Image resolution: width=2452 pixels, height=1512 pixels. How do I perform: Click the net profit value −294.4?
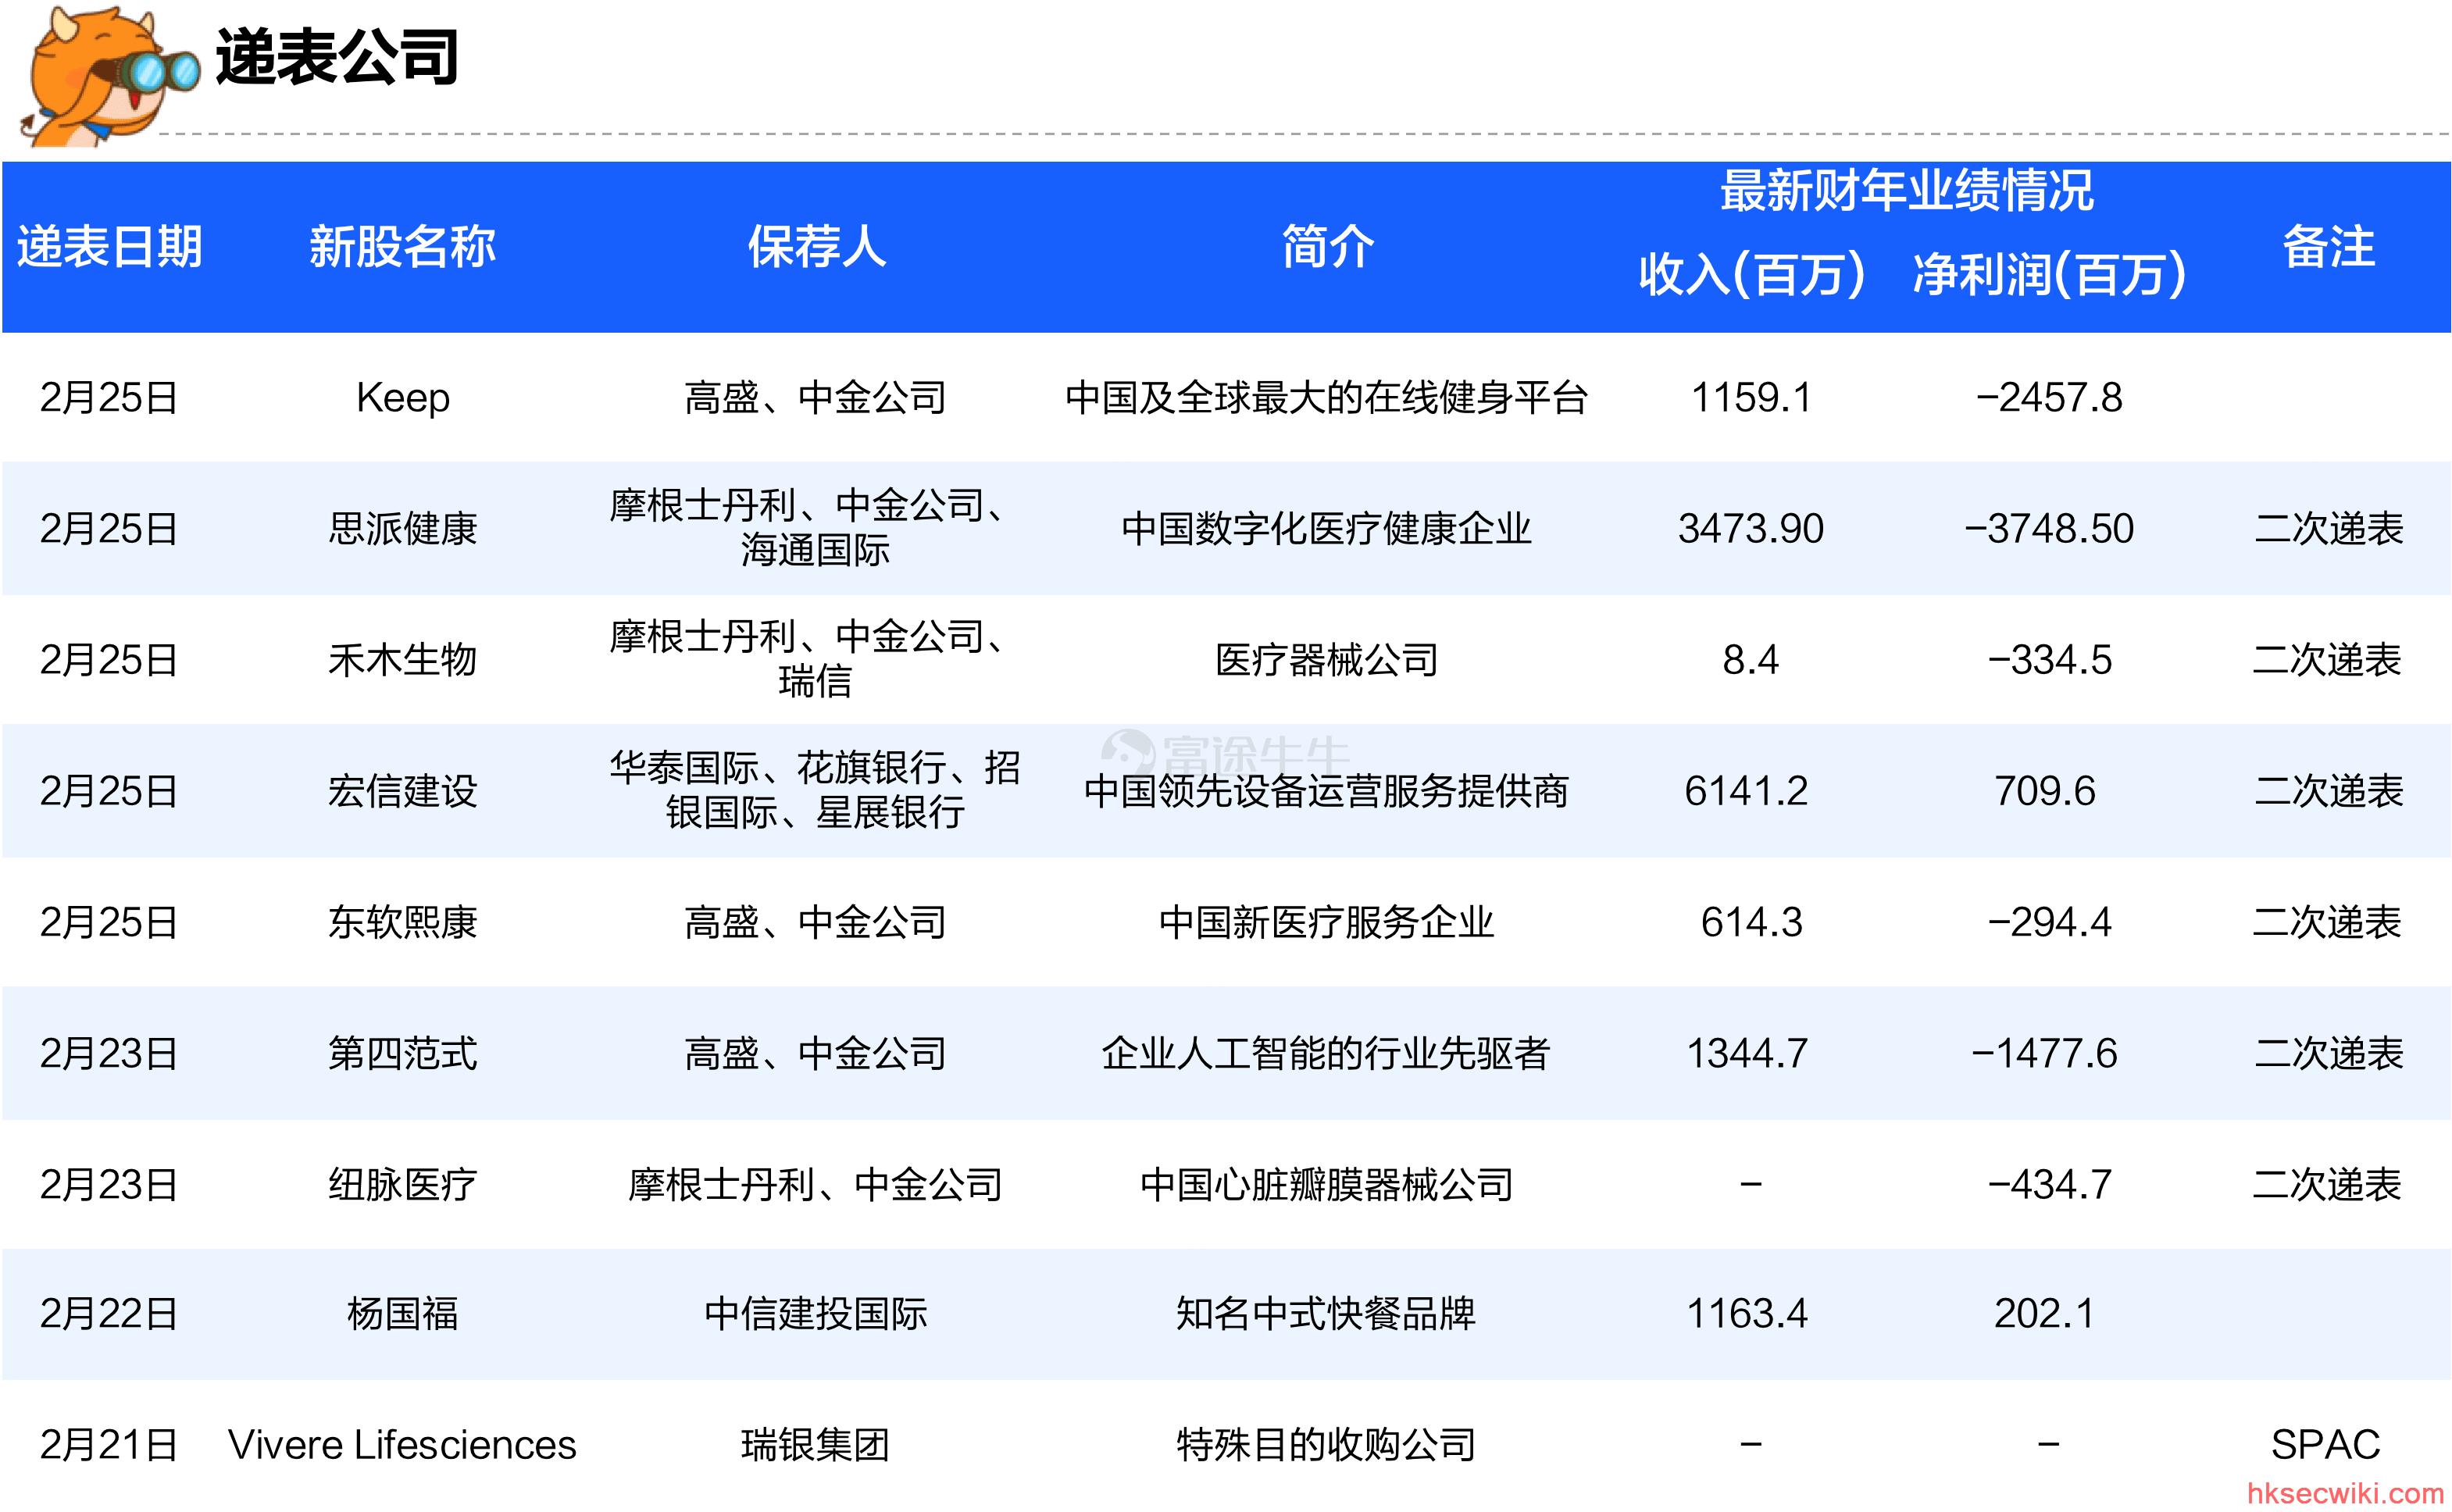(2049, 922)
